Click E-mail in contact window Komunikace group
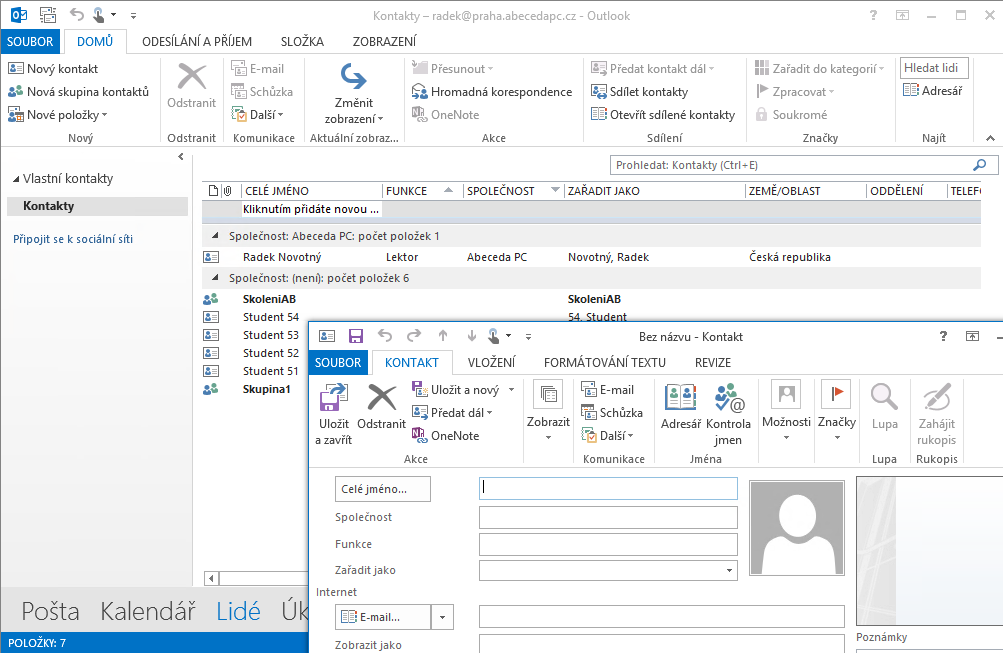Image resolution: width=1003 pixels, height=653 pixels. 608,389
